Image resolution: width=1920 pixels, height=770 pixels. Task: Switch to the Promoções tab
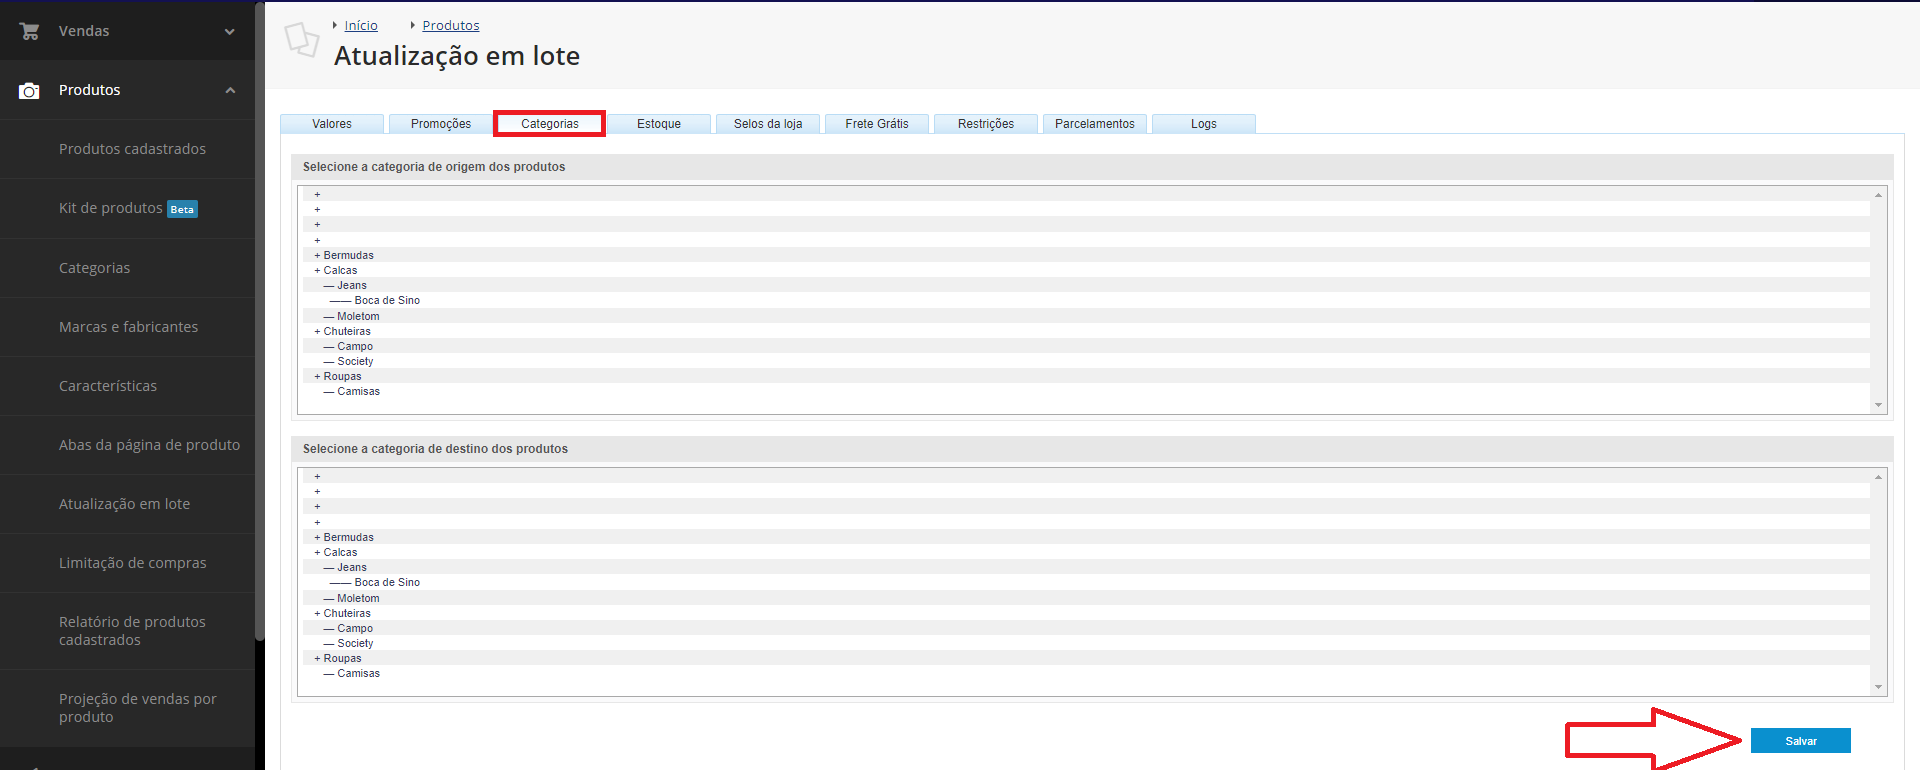pos(441,124)
